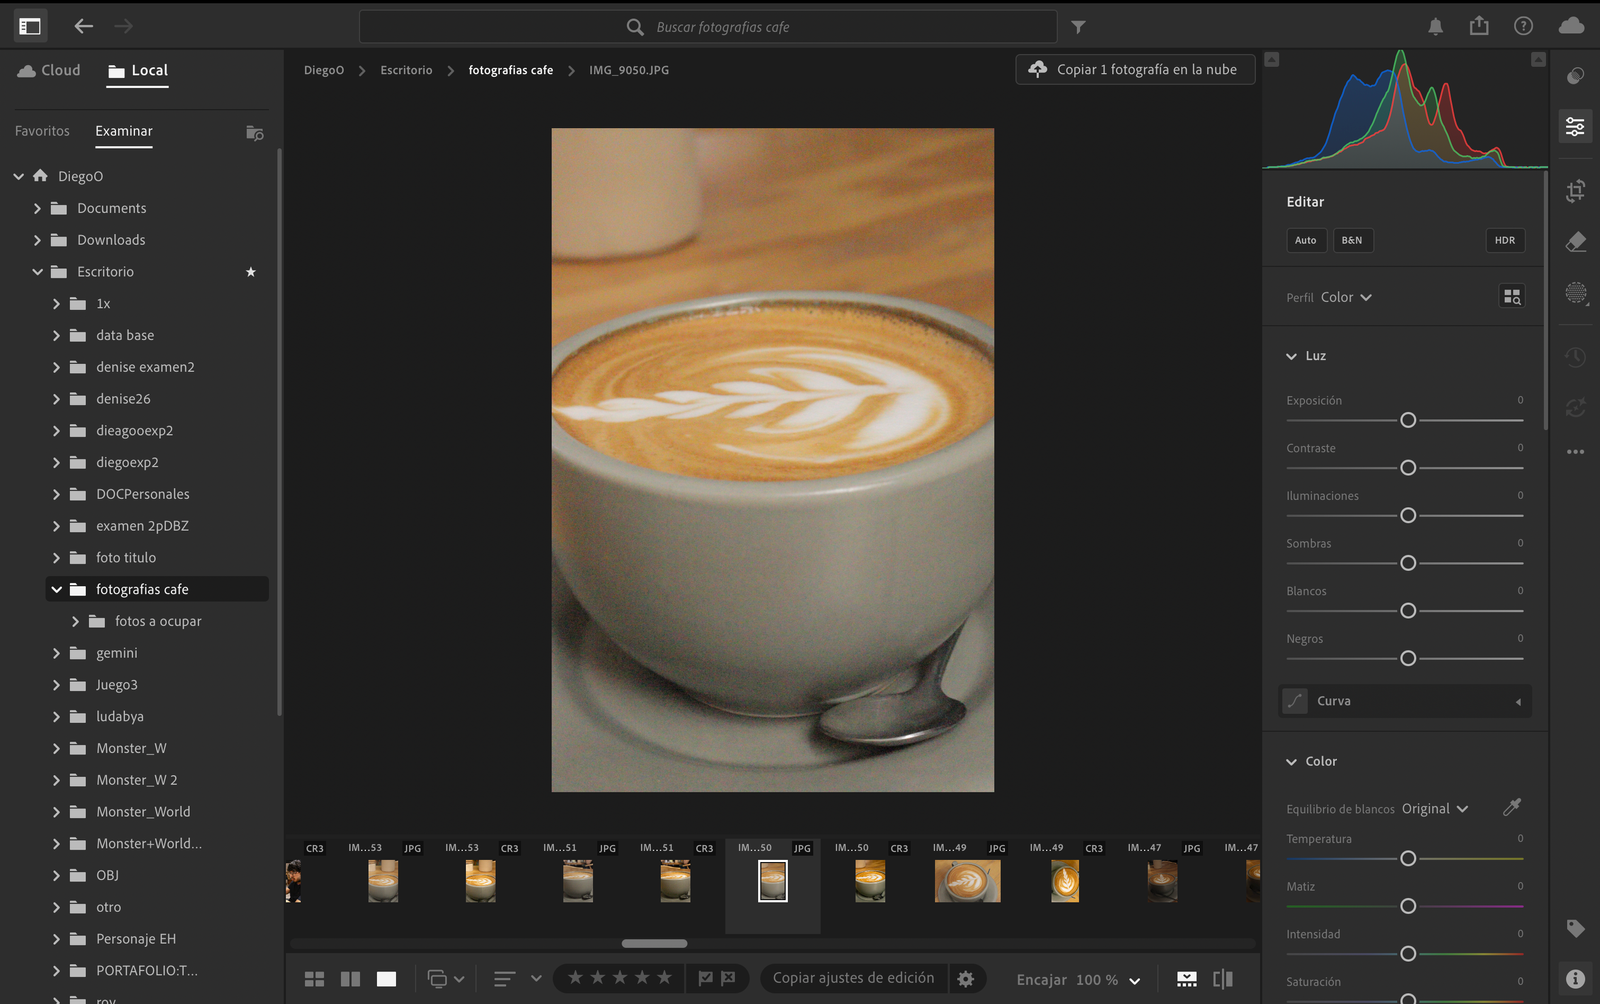
Task: Show the photo Info panel
Action: tap(1575, 979)
